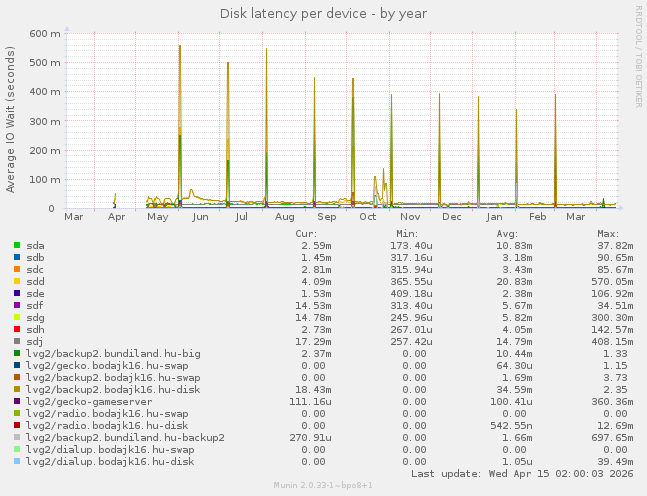This screenshot has width=647, height=496.
Task: Click the sdj max value 408.15m
Action: (612, 342)
